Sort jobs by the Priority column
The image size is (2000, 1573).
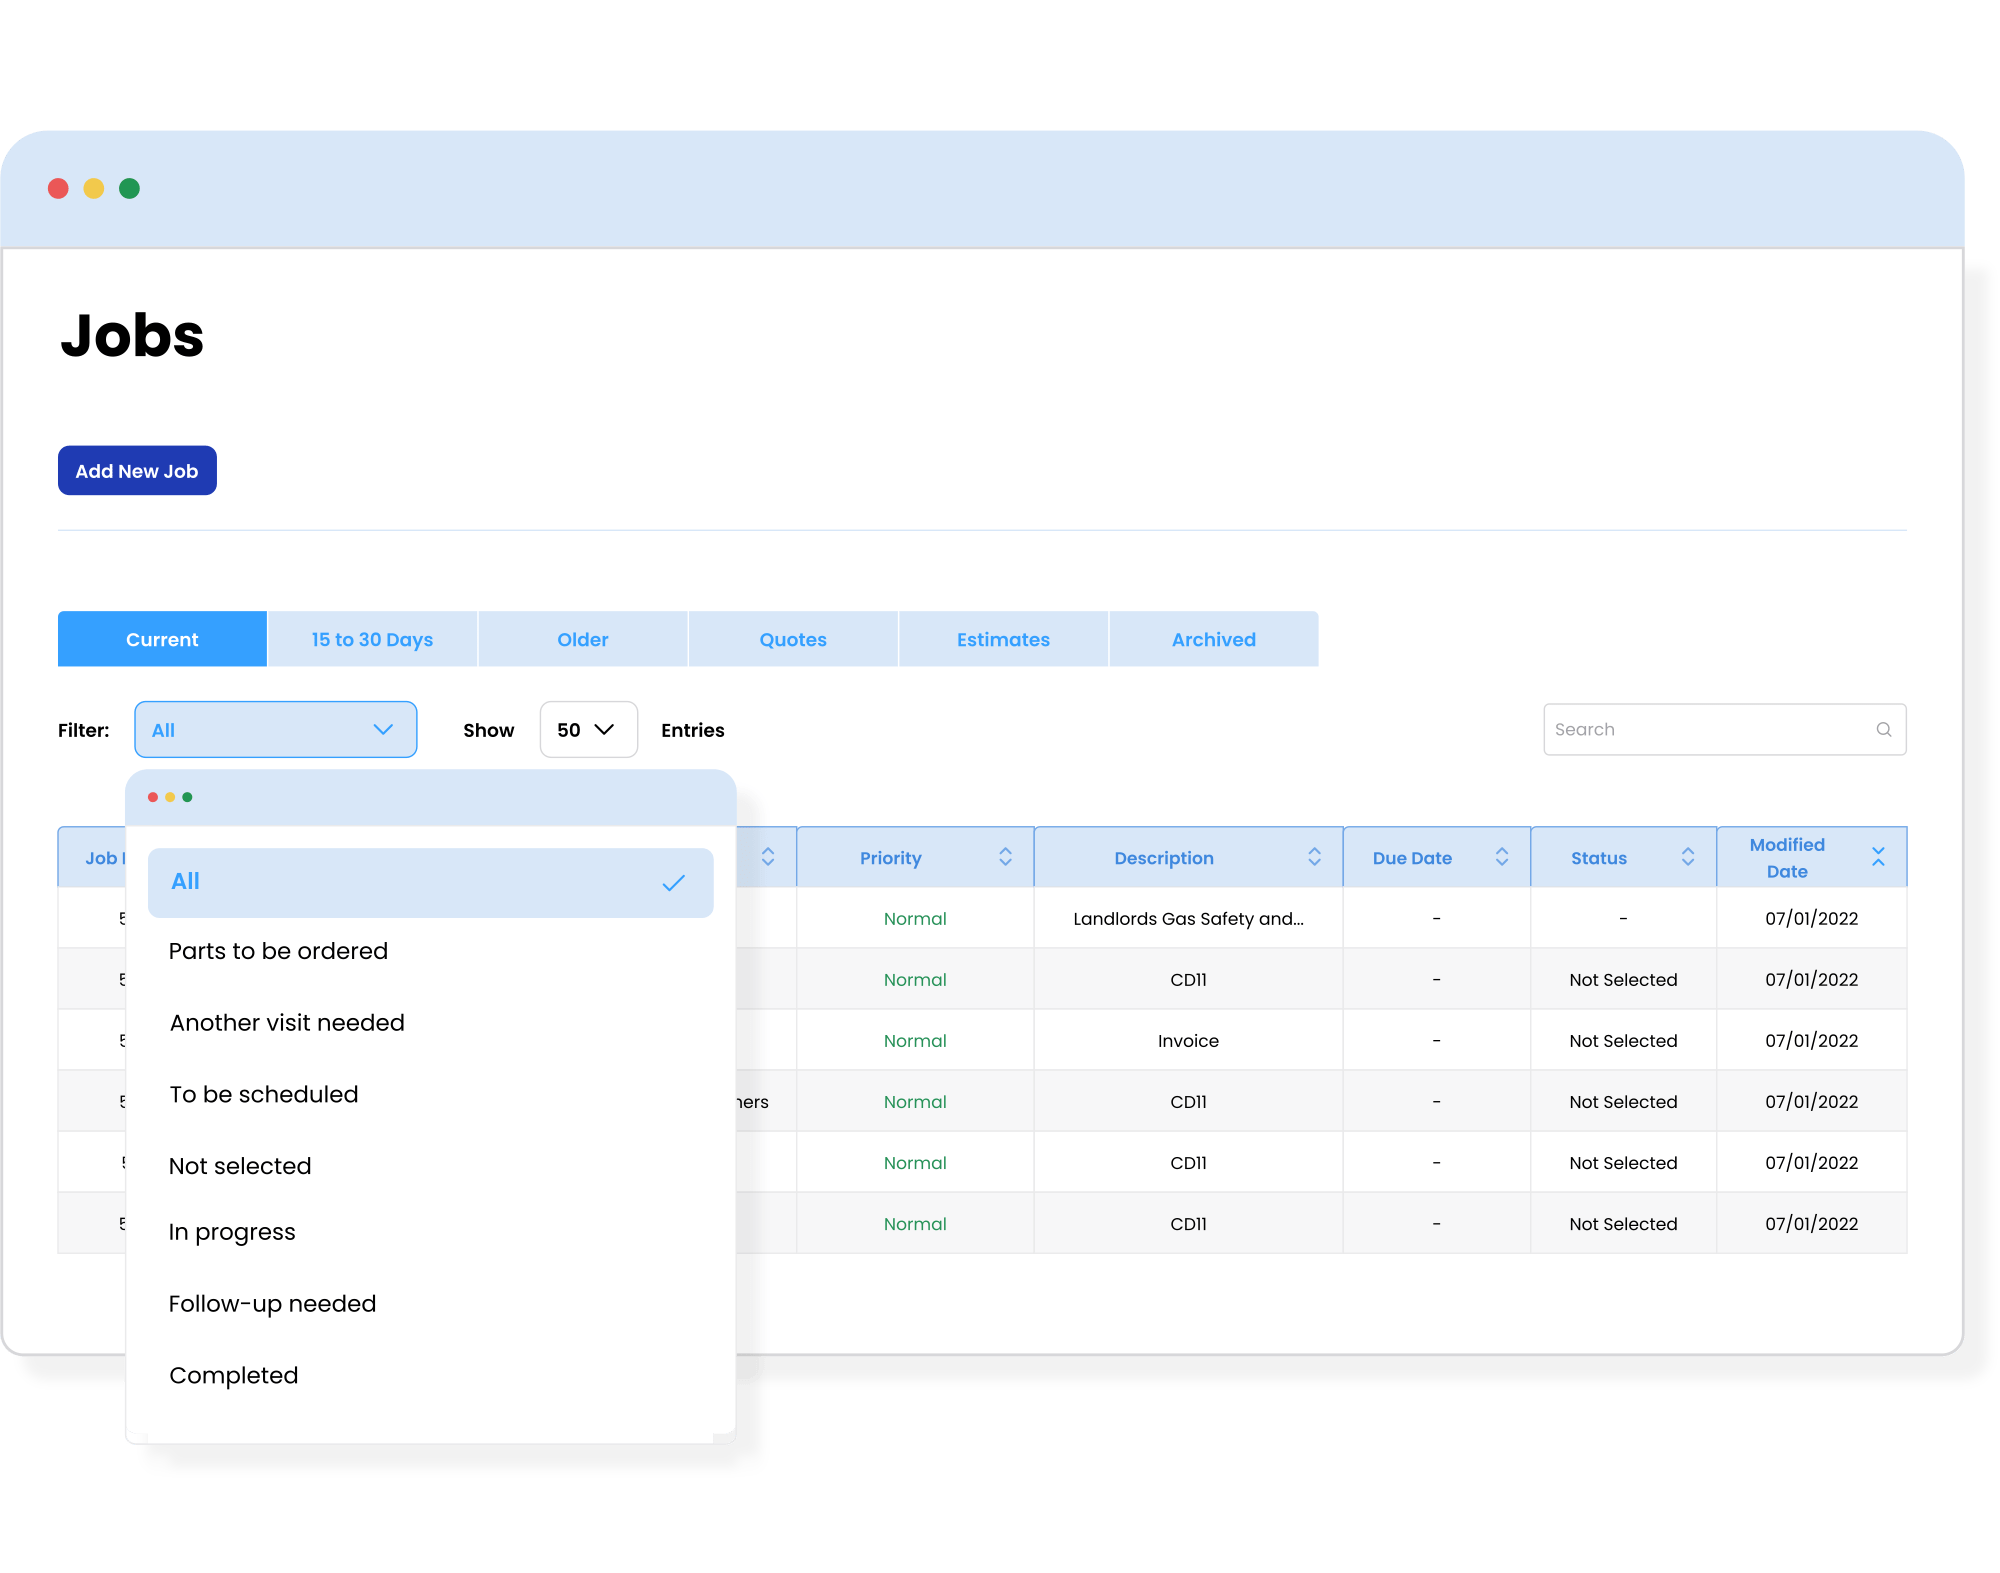tap(1006, 857)
